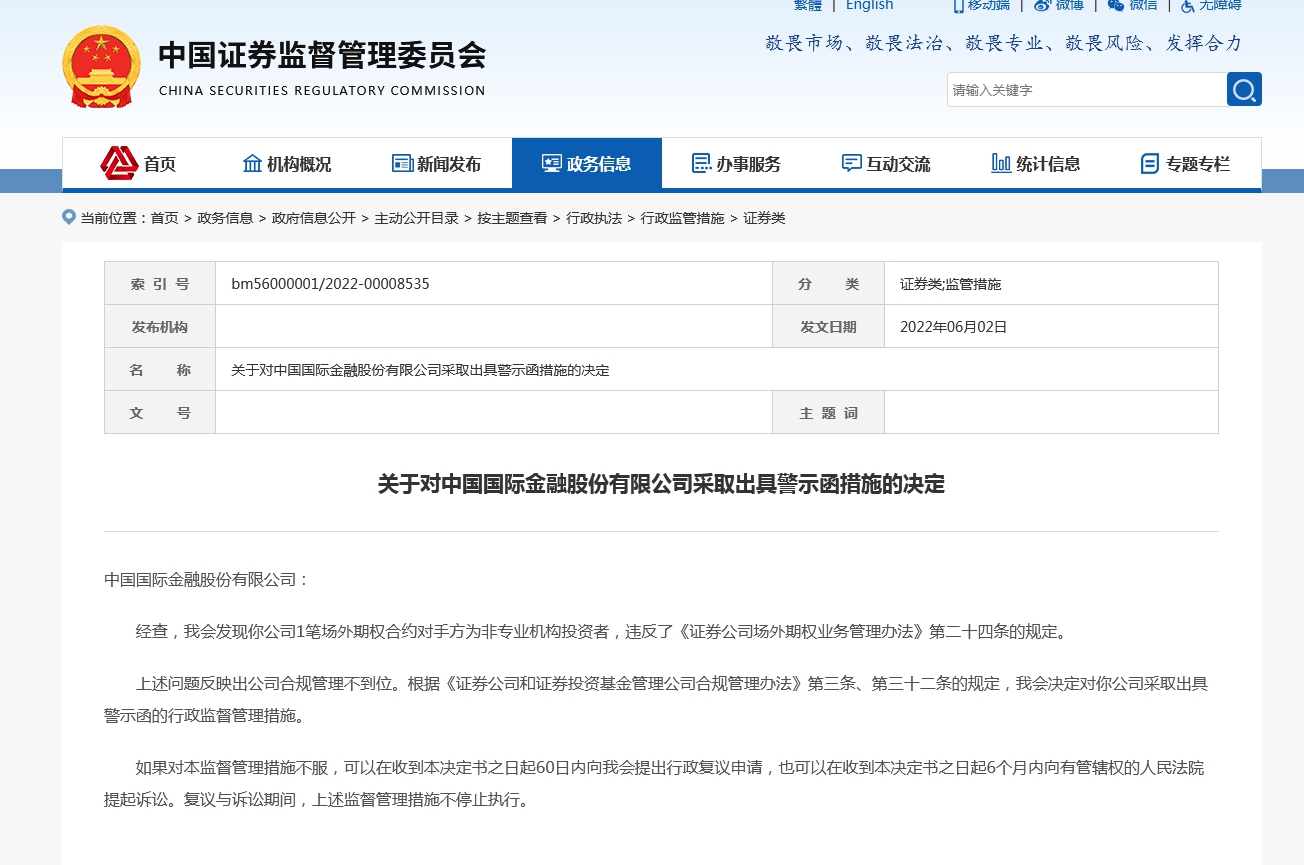Click the WeChat icon in top bar
1304x865 pixels.
pyautogui.click(x=1116, y=5)
